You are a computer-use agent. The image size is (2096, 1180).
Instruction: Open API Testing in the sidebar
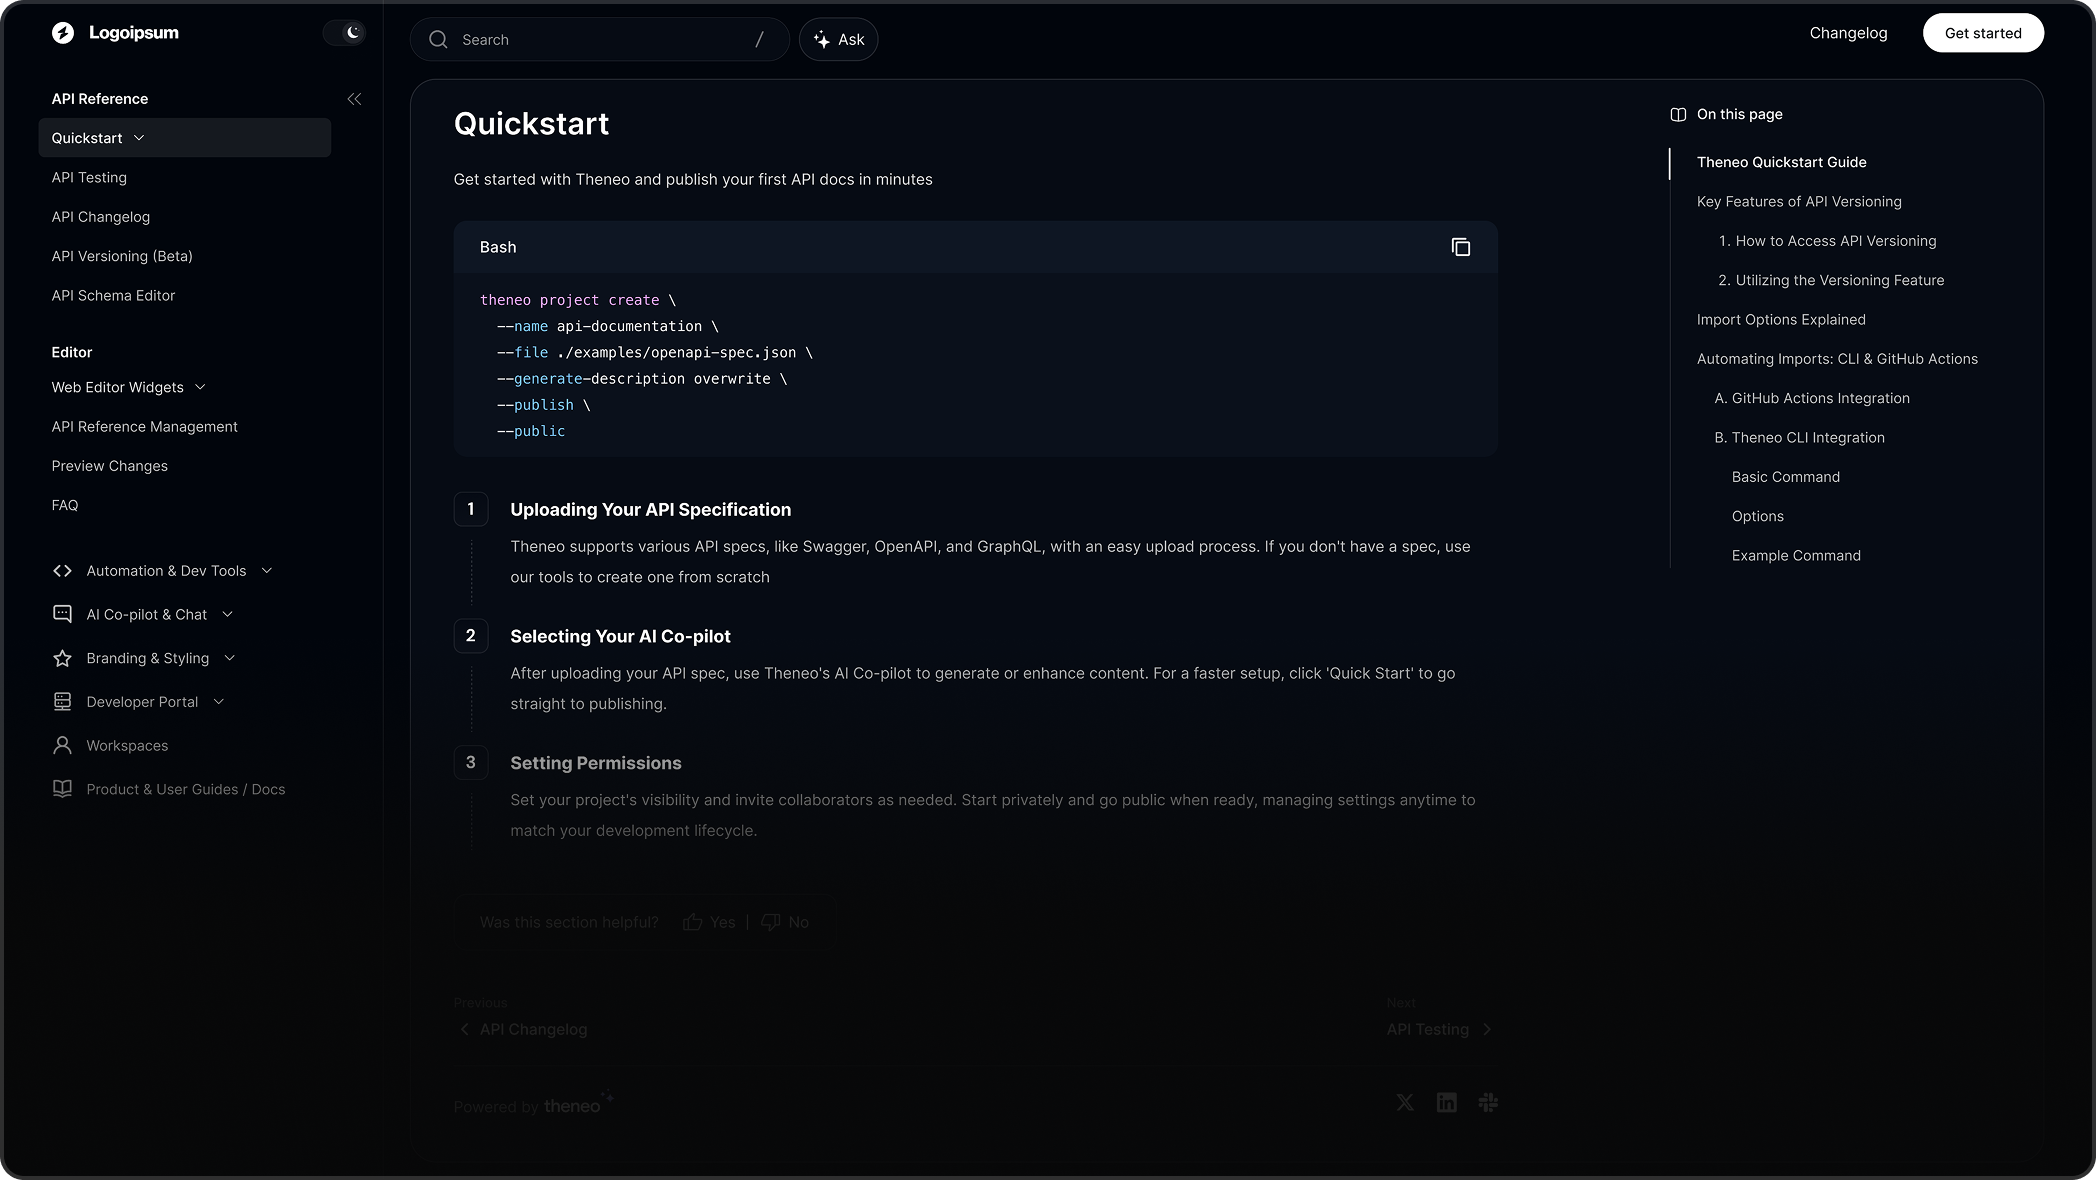tap(89, 178)
